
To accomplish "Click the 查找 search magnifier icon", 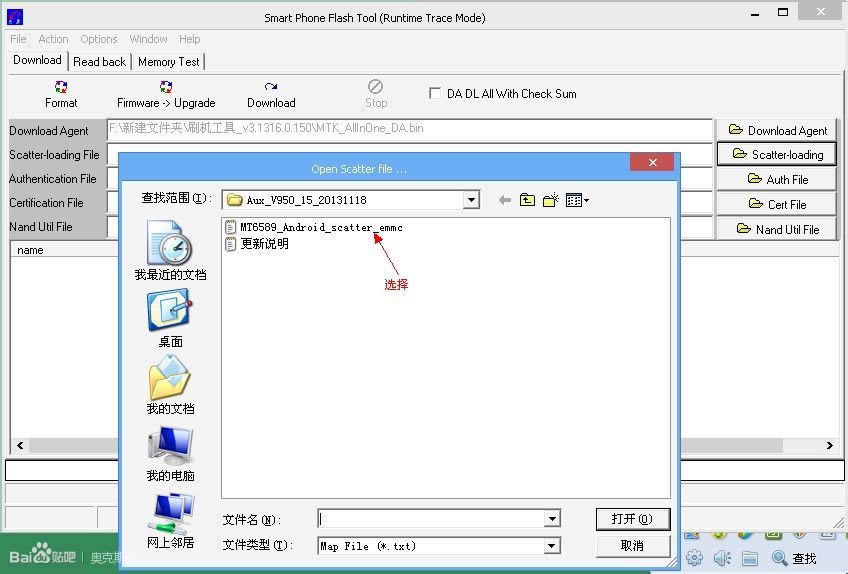I will (779, 558).
